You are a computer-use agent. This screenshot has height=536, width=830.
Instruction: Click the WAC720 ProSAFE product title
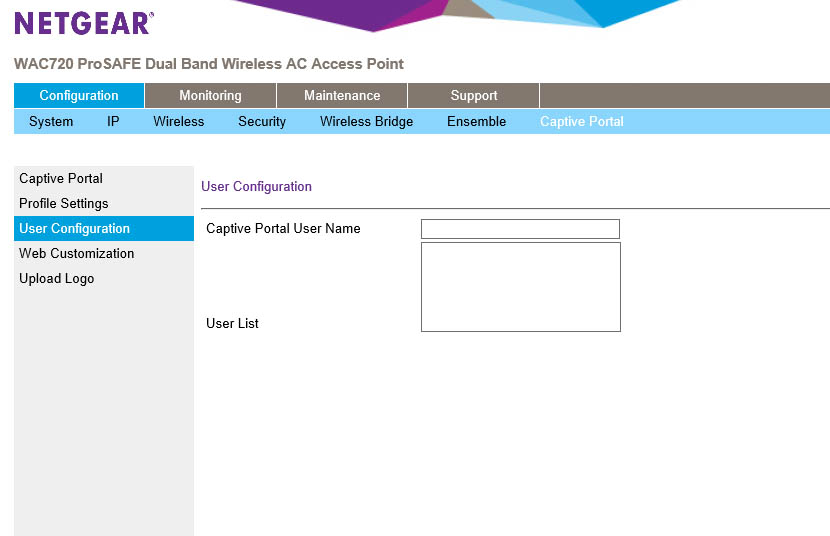(209, 63)
